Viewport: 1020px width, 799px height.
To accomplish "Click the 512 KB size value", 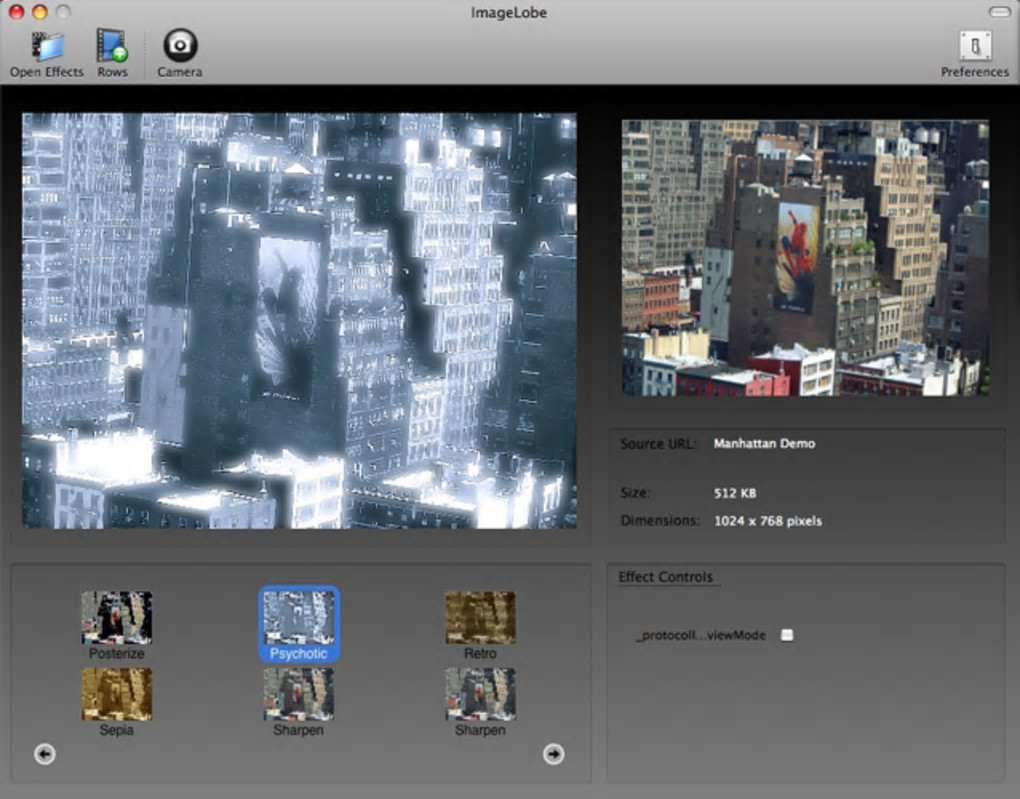I will [735, 493].
